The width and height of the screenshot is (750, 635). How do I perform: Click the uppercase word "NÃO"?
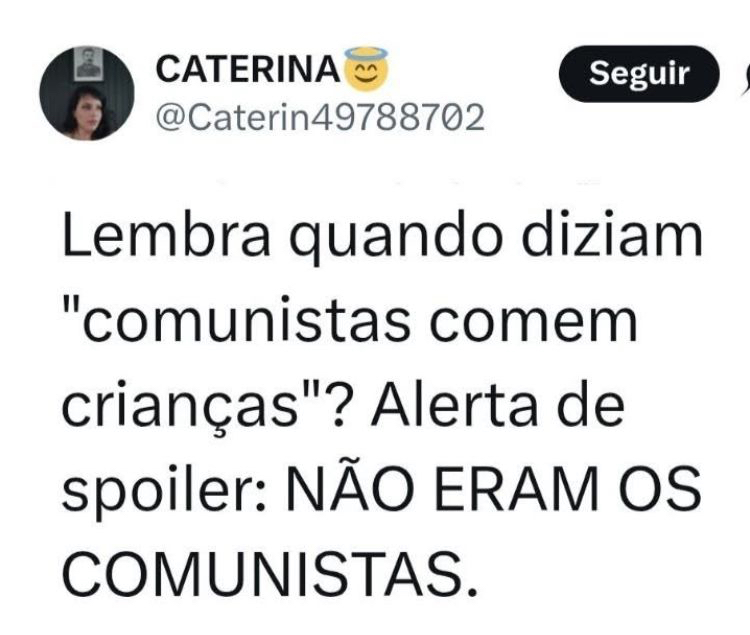tap(350, 488)
